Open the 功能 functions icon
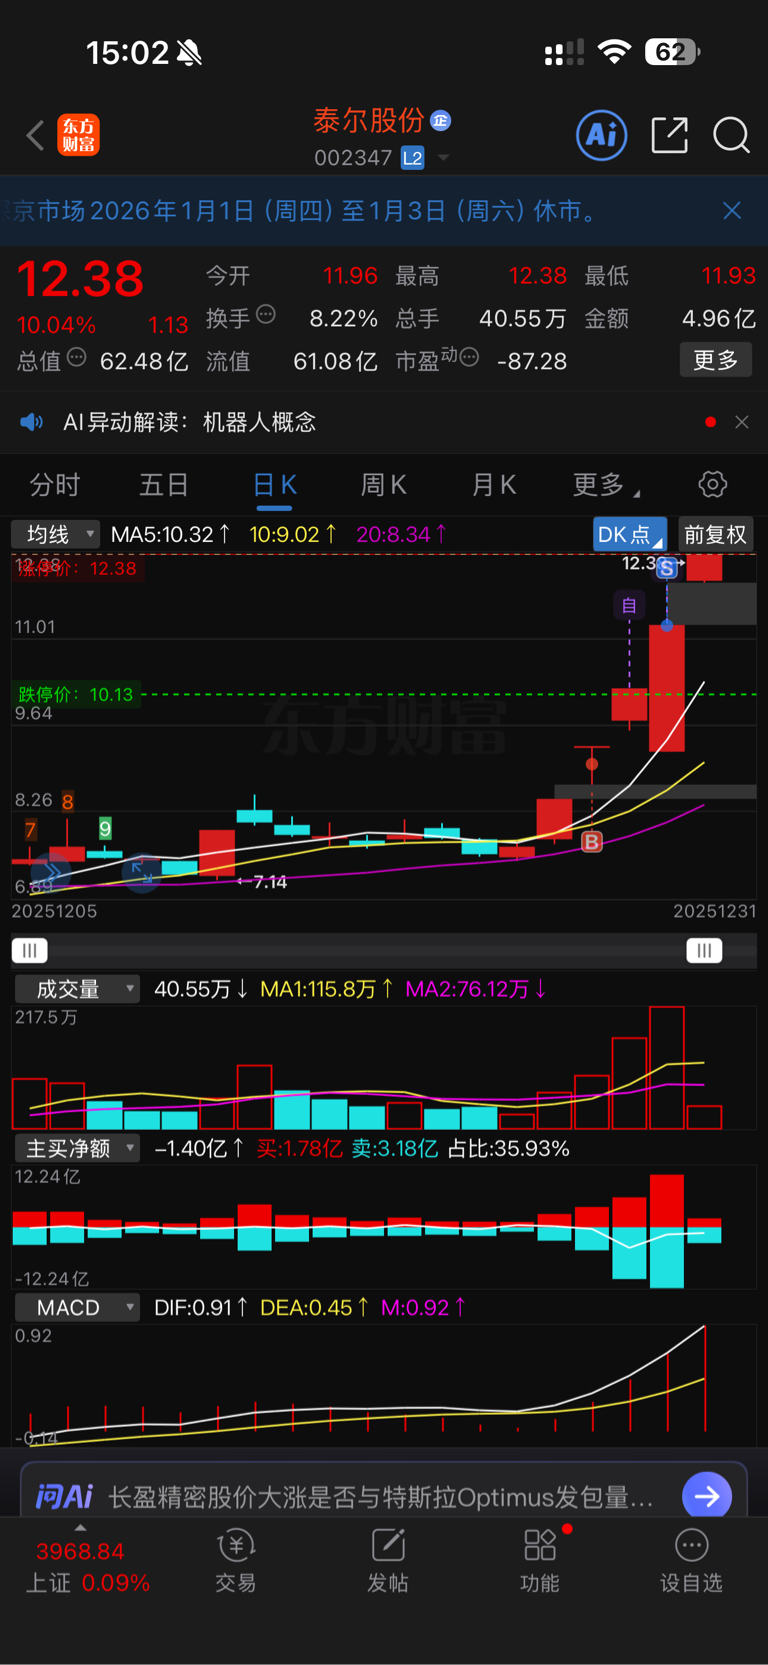 tap(540, 1560)
